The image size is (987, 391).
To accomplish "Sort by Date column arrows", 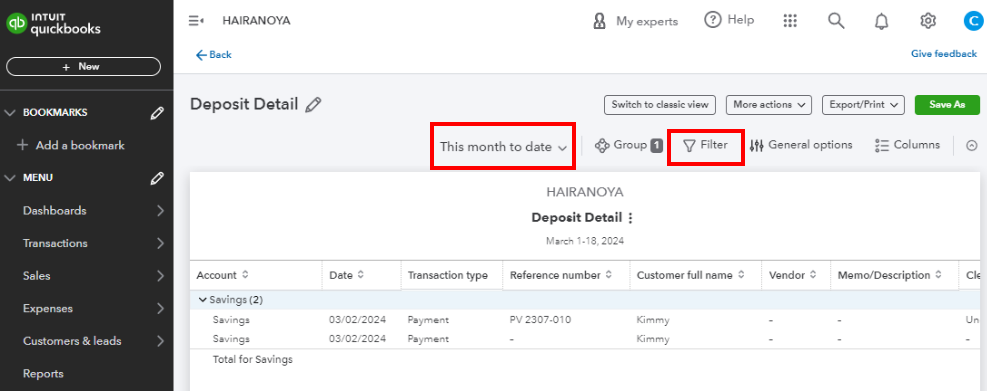I will click(x=361, y=275).
